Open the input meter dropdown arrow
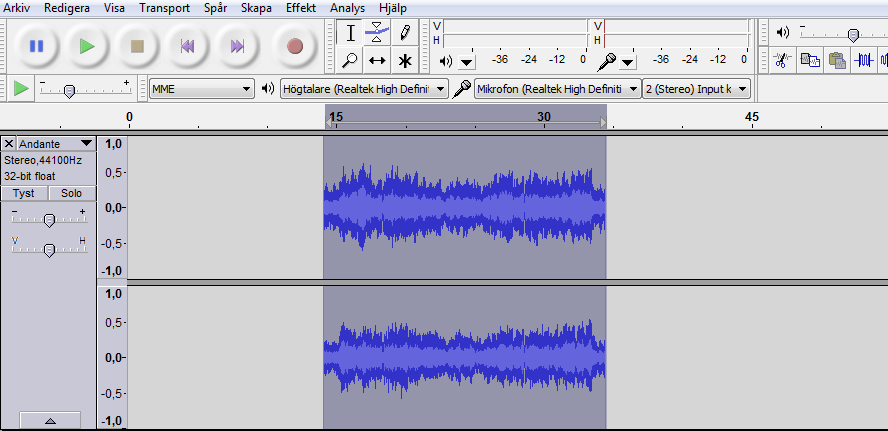Viewport: 888px width, 431px height. [x=627, y=62]
